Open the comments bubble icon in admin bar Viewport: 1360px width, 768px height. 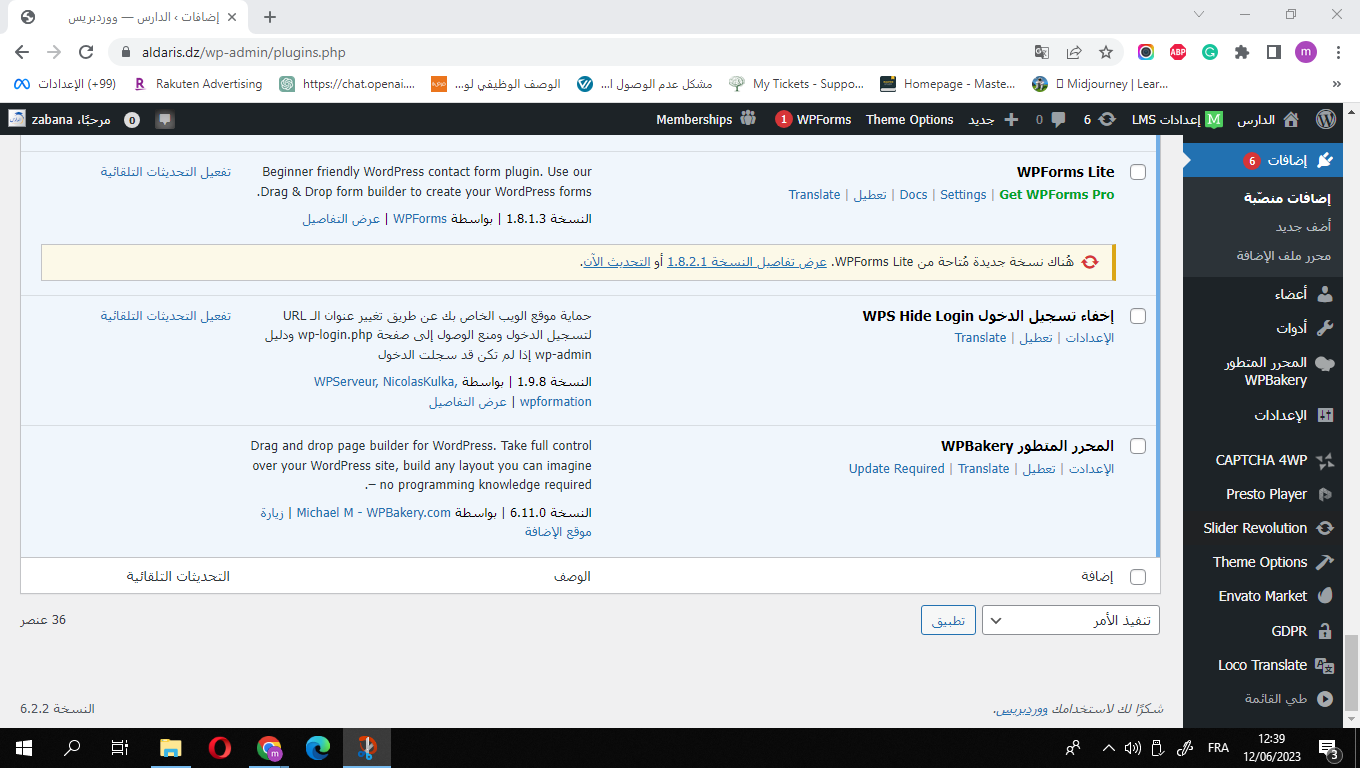point(1061,119)
